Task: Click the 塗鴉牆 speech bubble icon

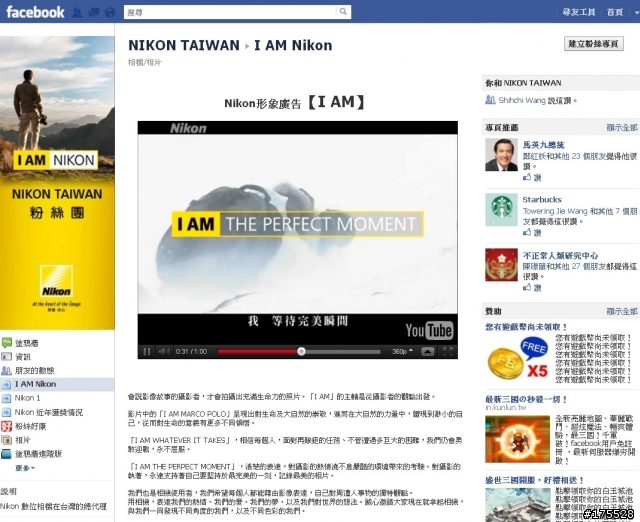Action: [x=7, y=343]
